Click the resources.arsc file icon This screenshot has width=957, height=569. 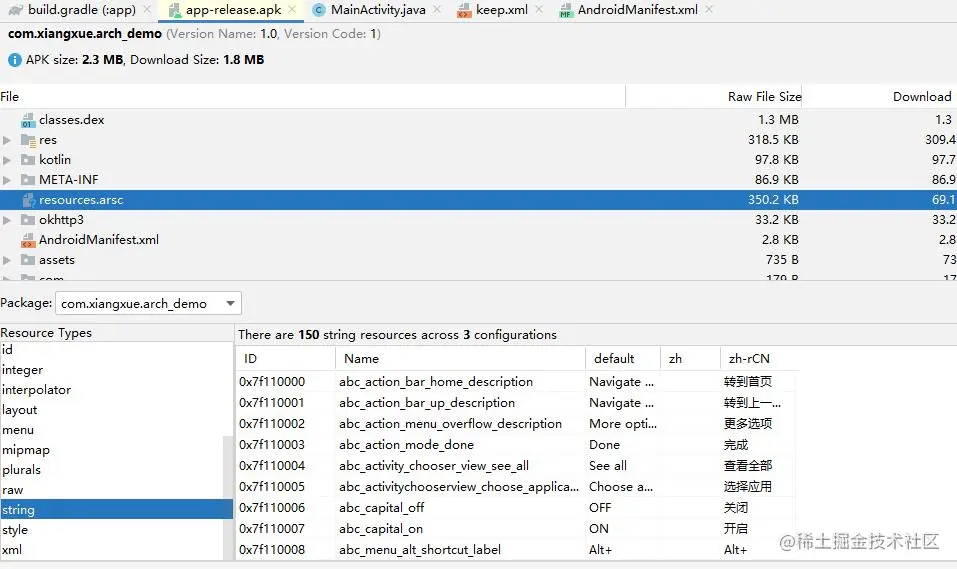tap(27, 200)
